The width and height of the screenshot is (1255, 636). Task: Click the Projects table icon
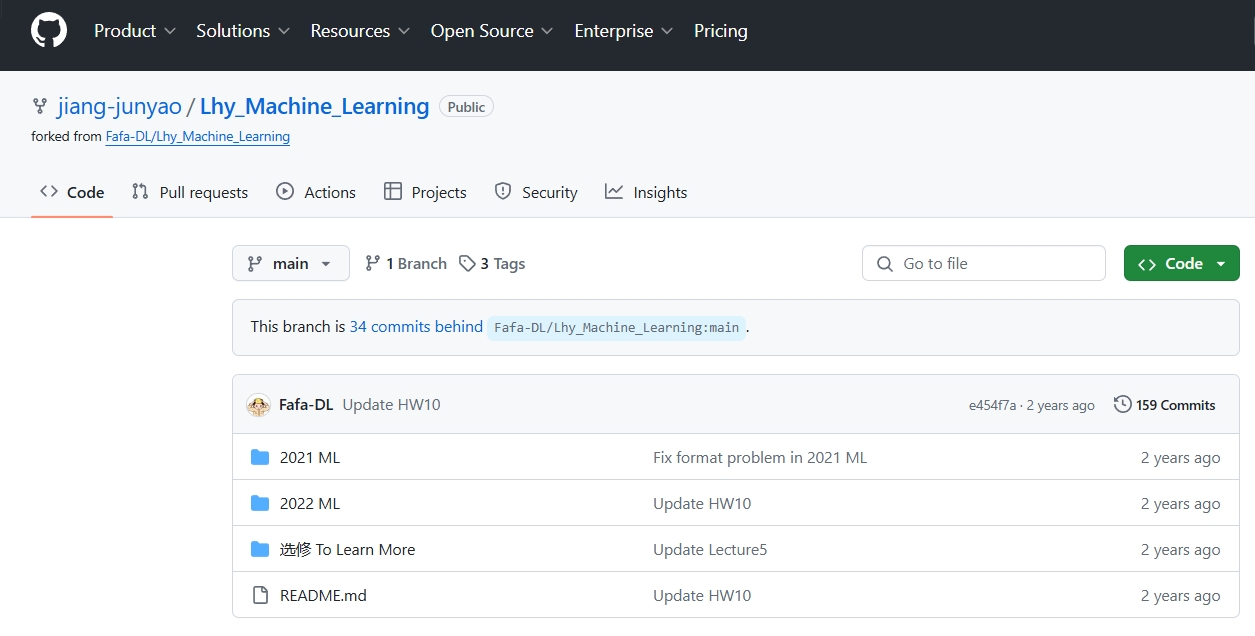[393, 192]
